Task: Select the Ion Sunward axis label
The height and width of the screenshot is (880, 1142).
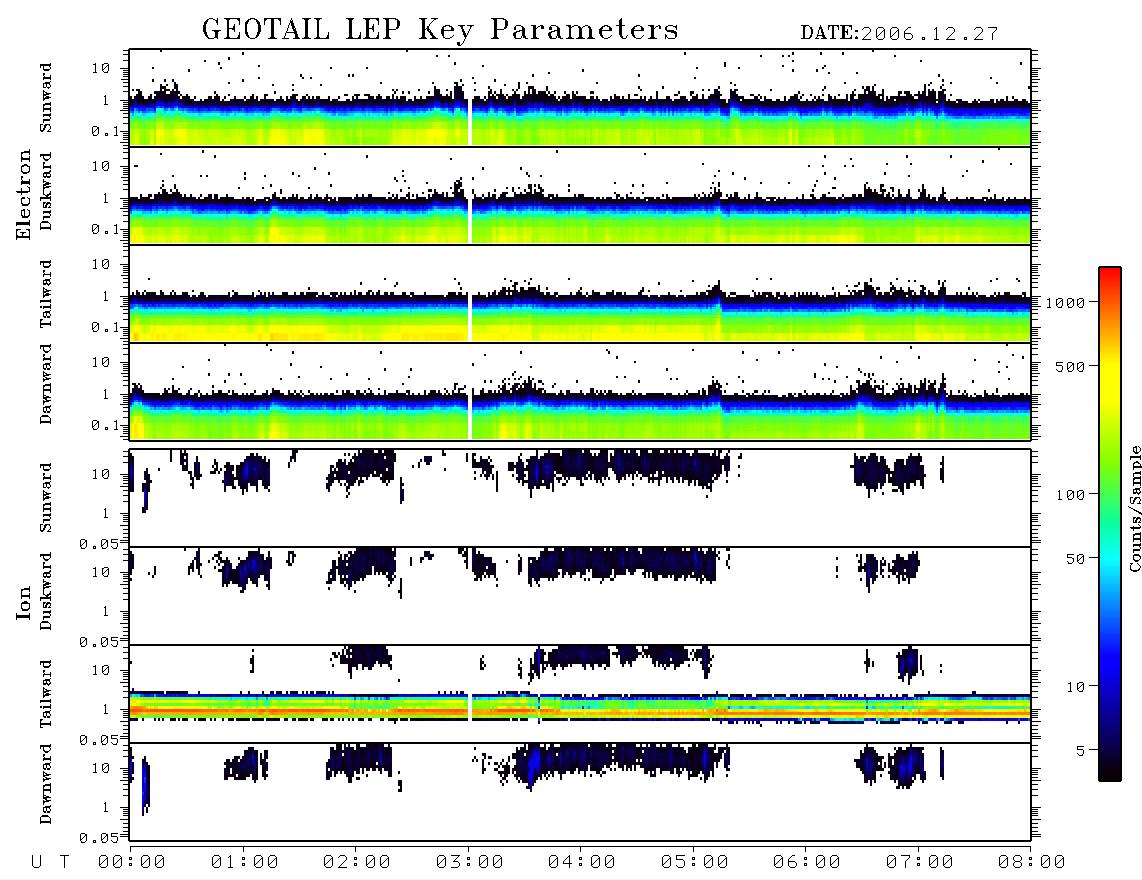Action: pos(46,498)
